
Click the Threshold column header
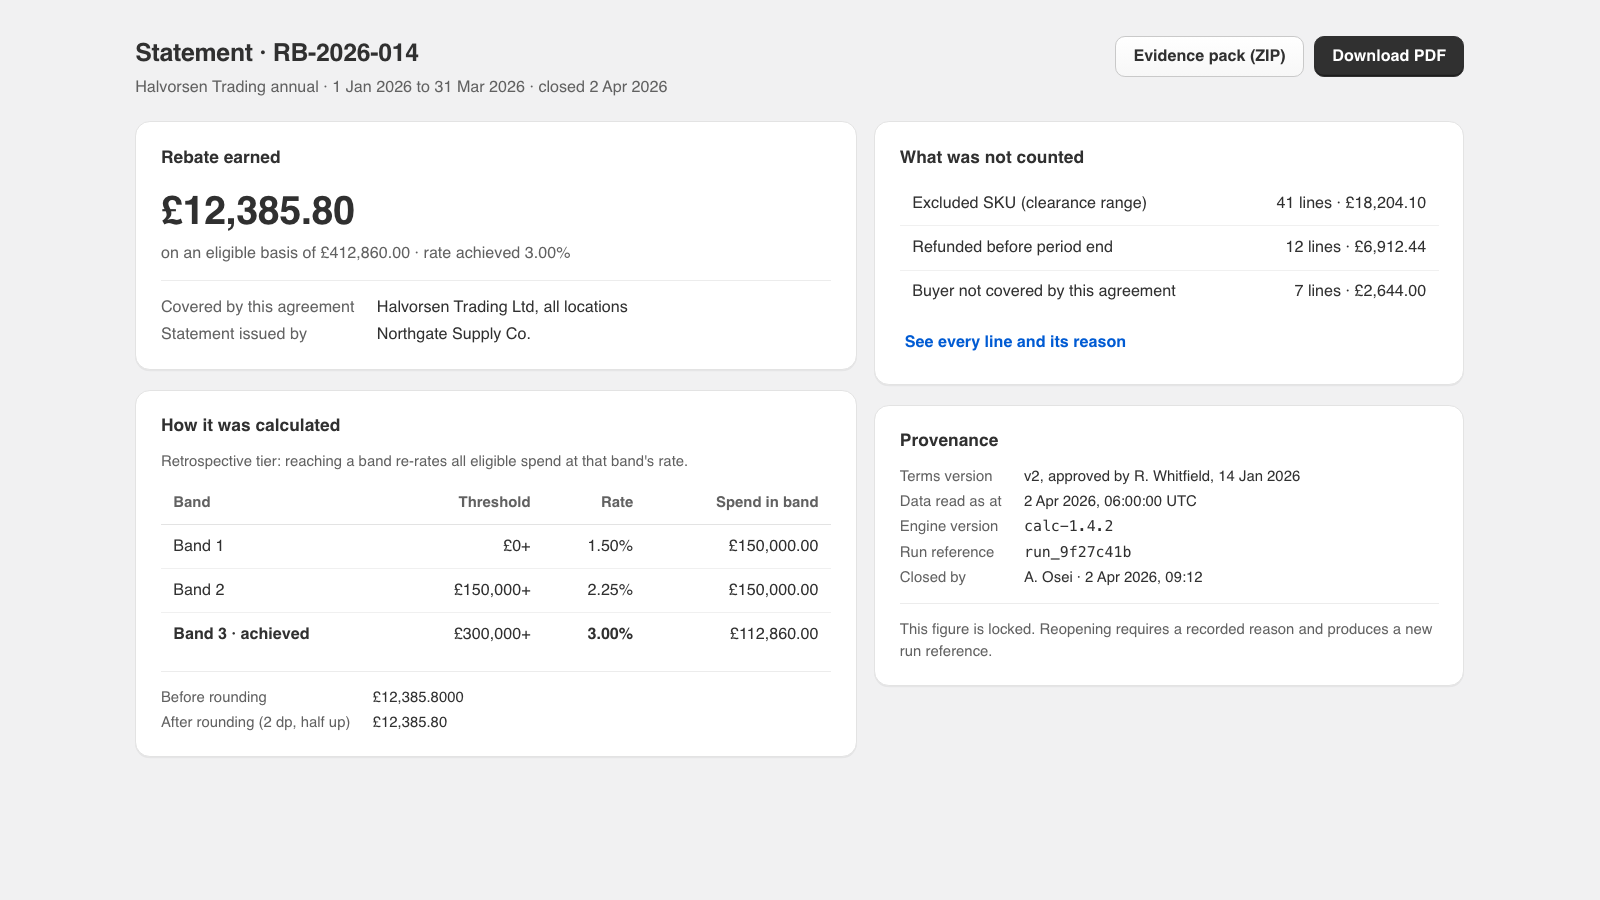pos(494,502)
